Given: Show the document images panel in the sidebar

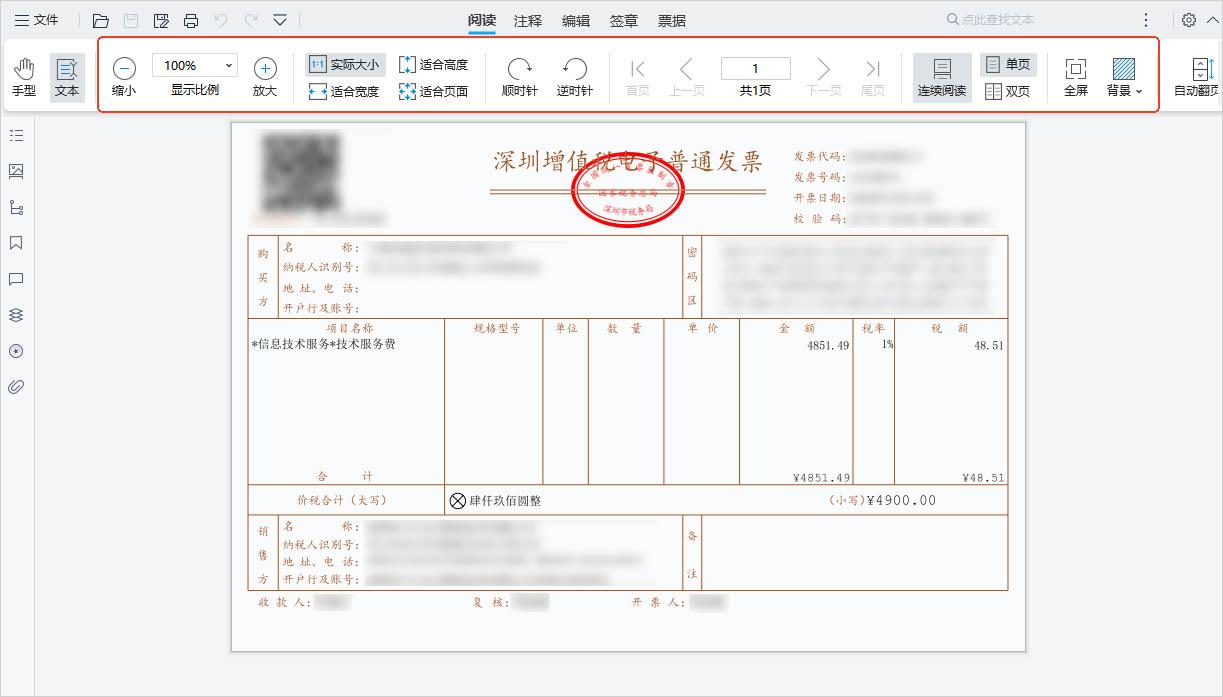Looking at the screenshot, I should click(x=15, y=171).
